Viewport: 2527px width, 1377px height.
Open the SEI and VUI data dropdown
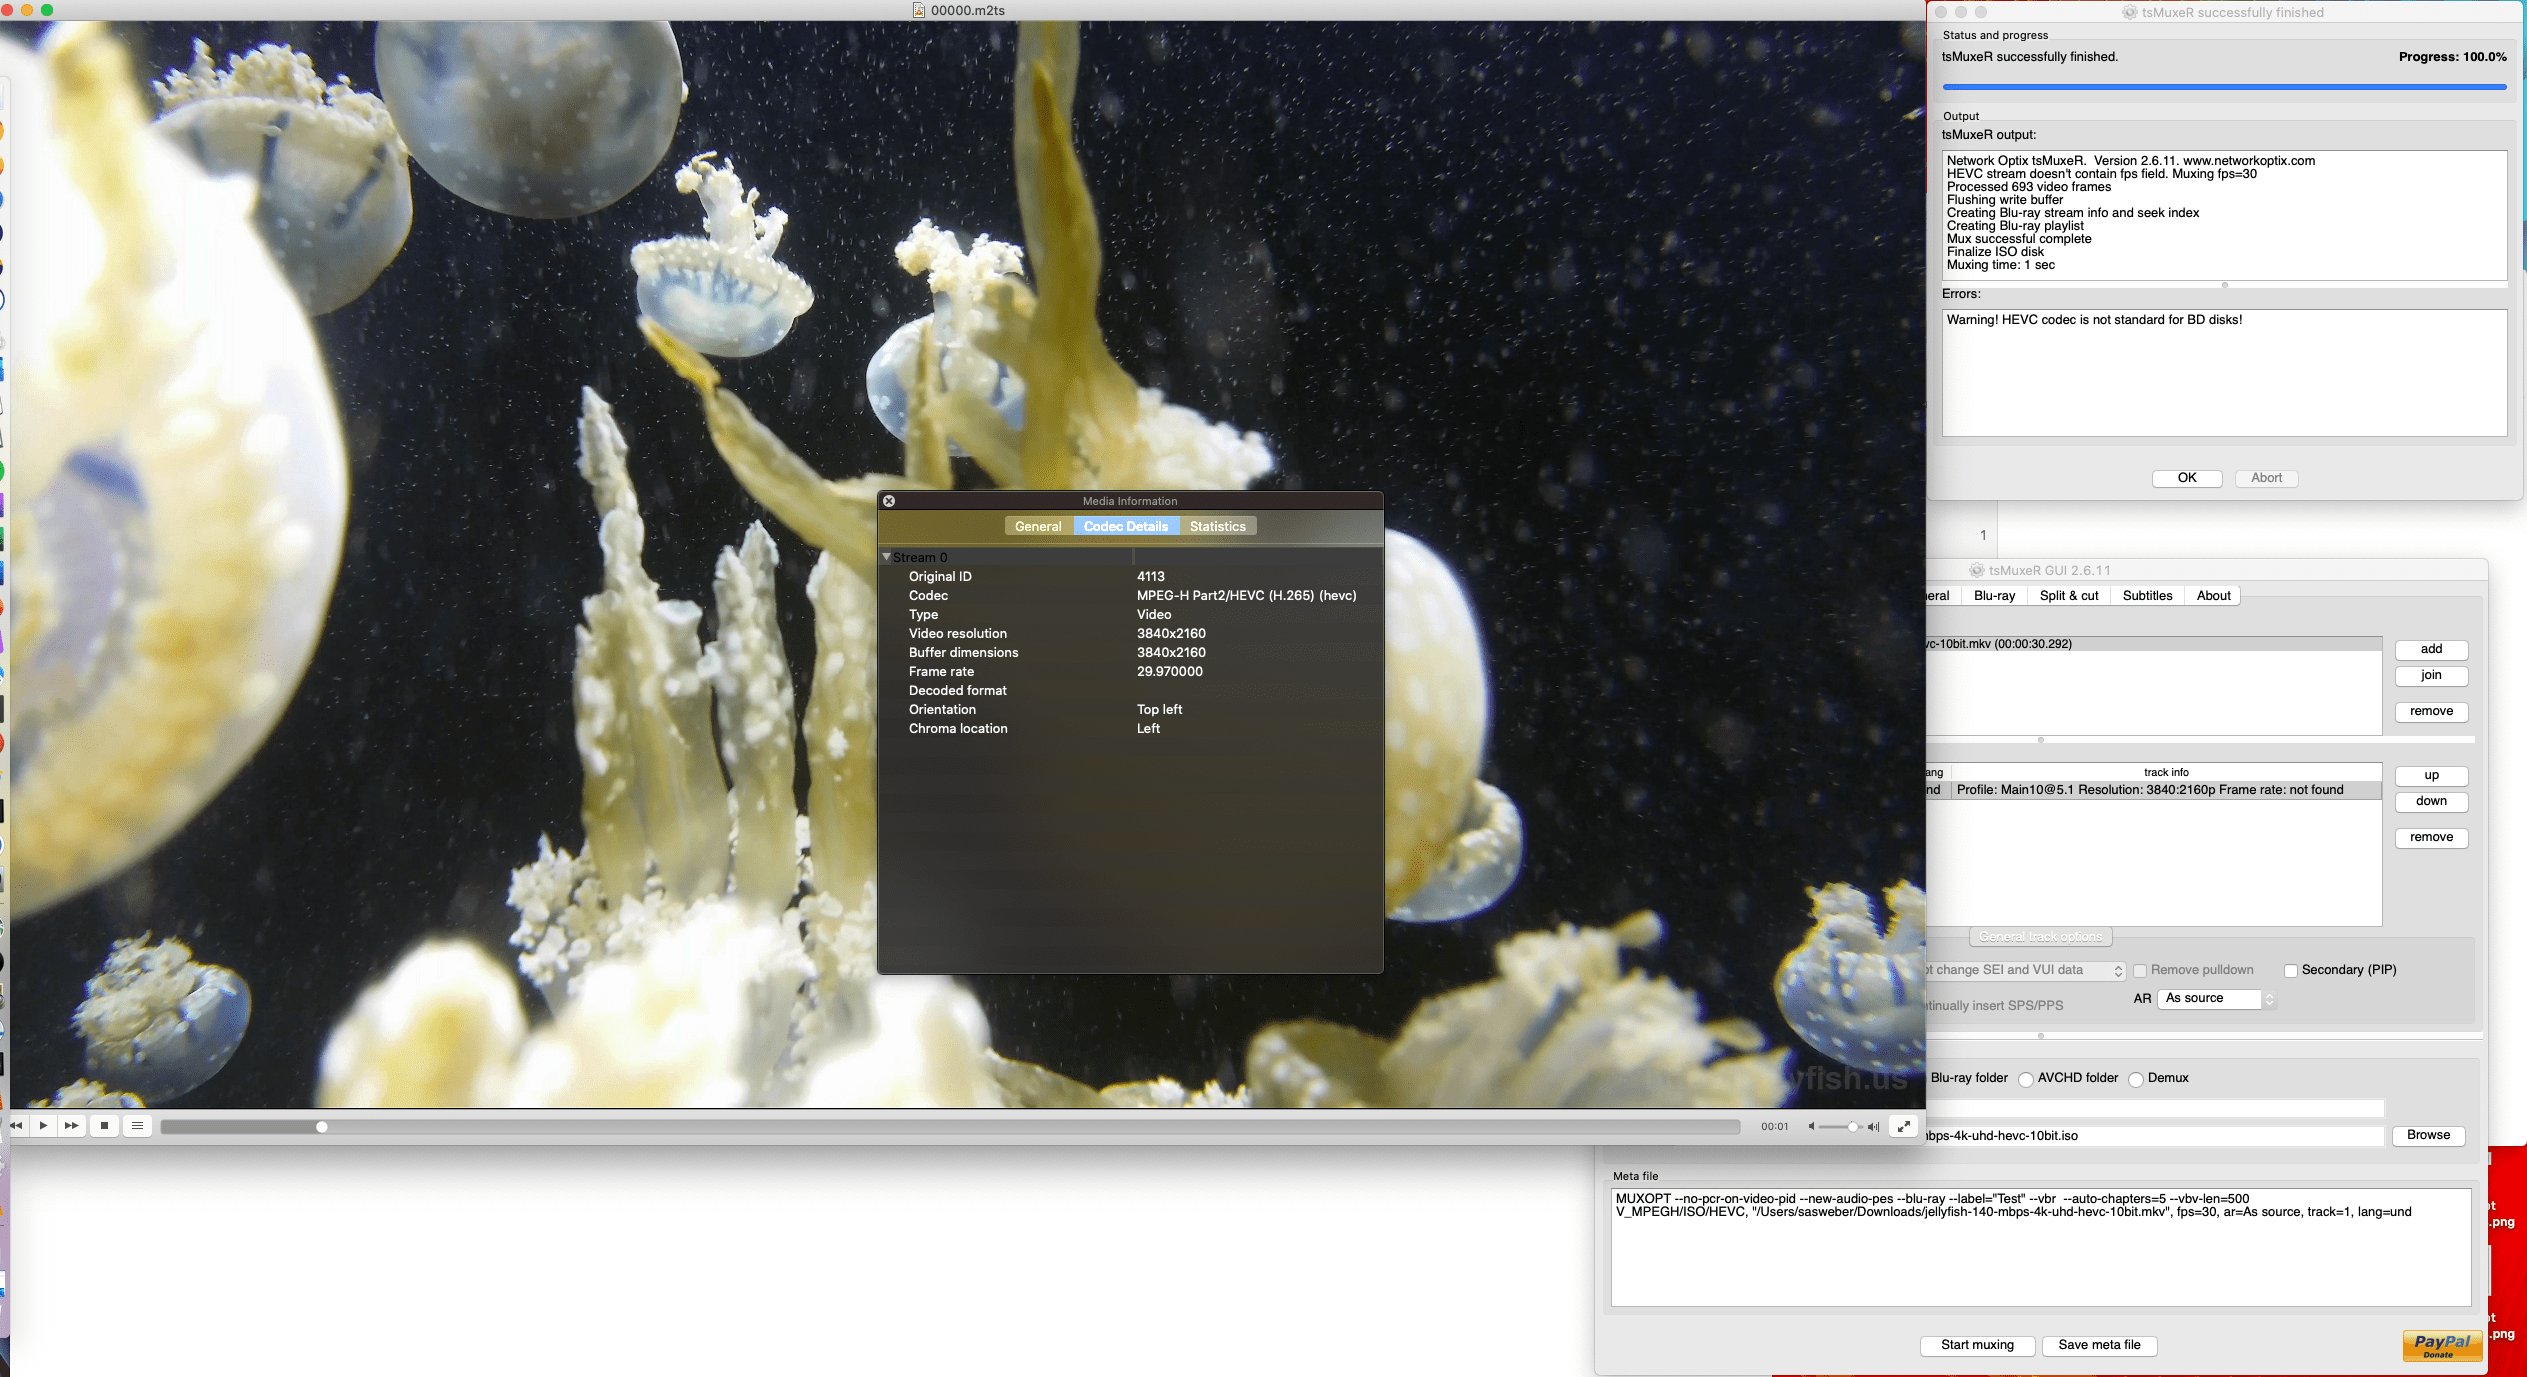[2024, 970]
